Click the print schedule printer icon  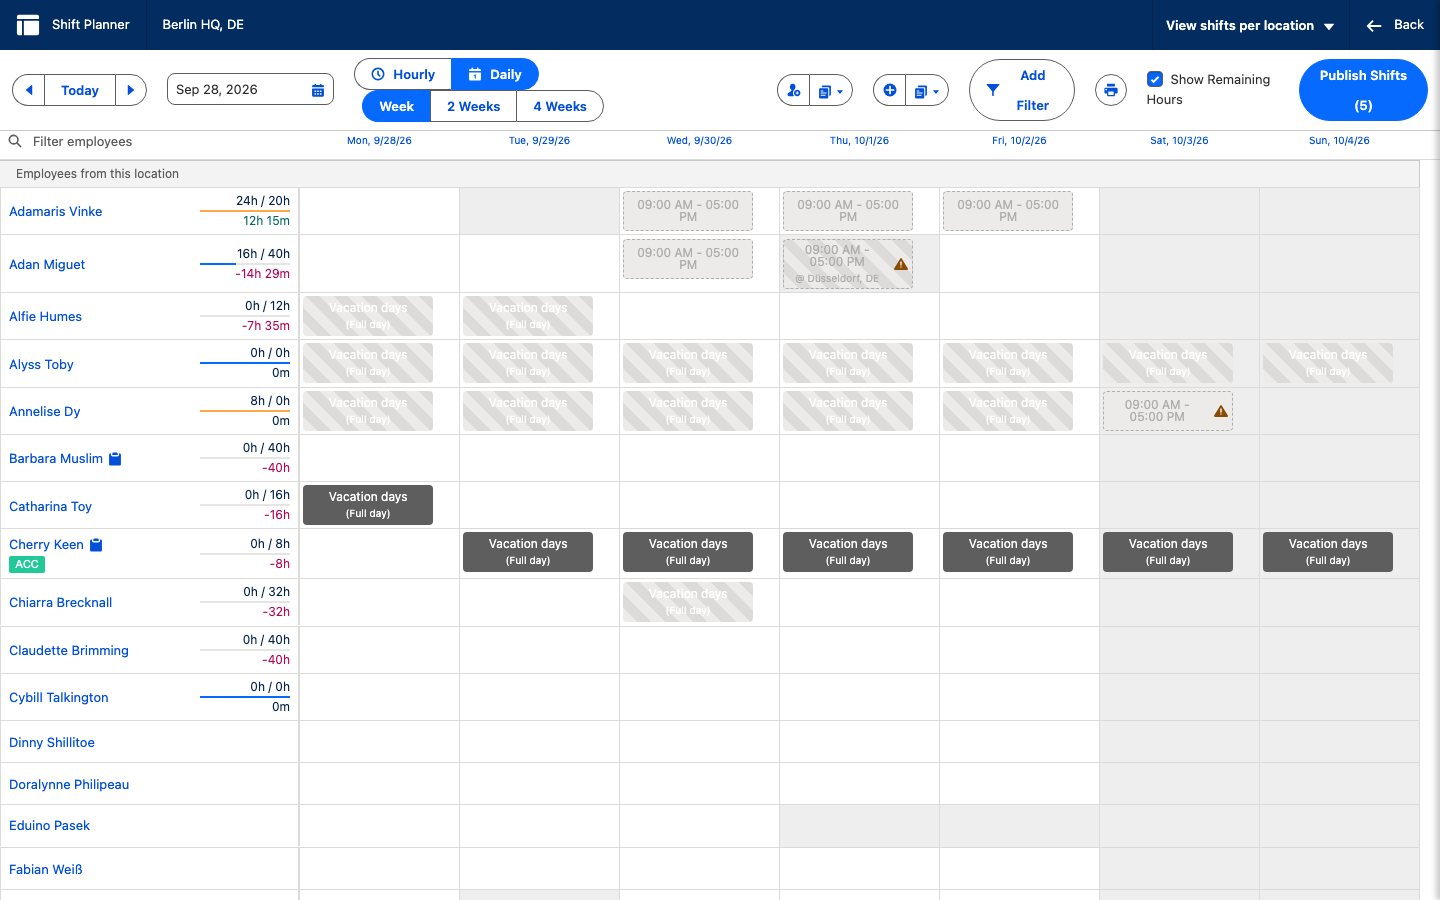[1111, 90]
